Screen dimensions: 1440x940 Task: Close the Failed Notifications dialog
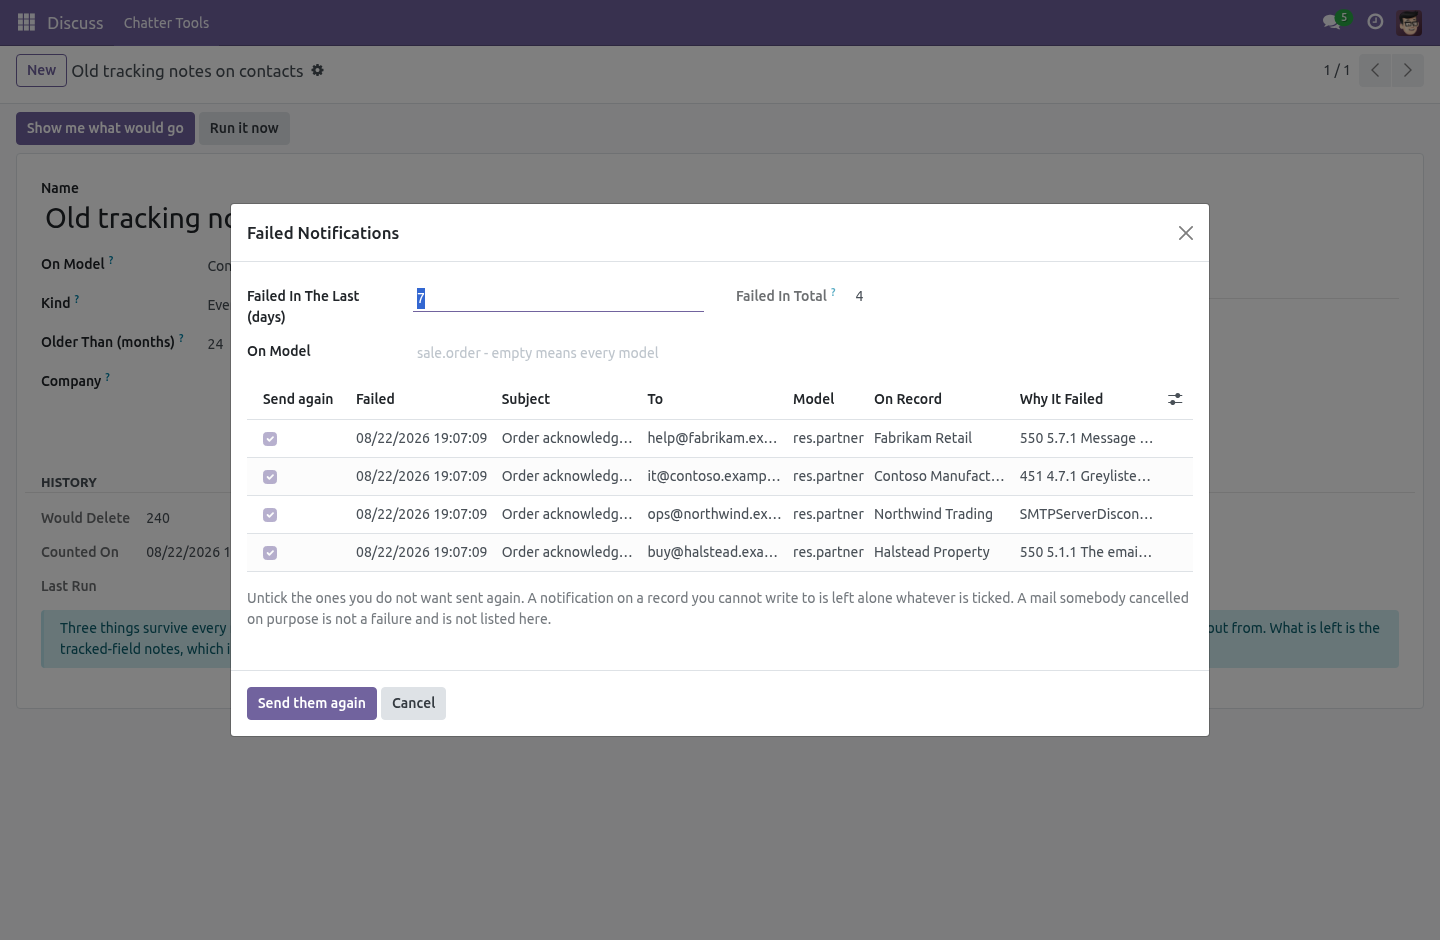(1186, 233)
